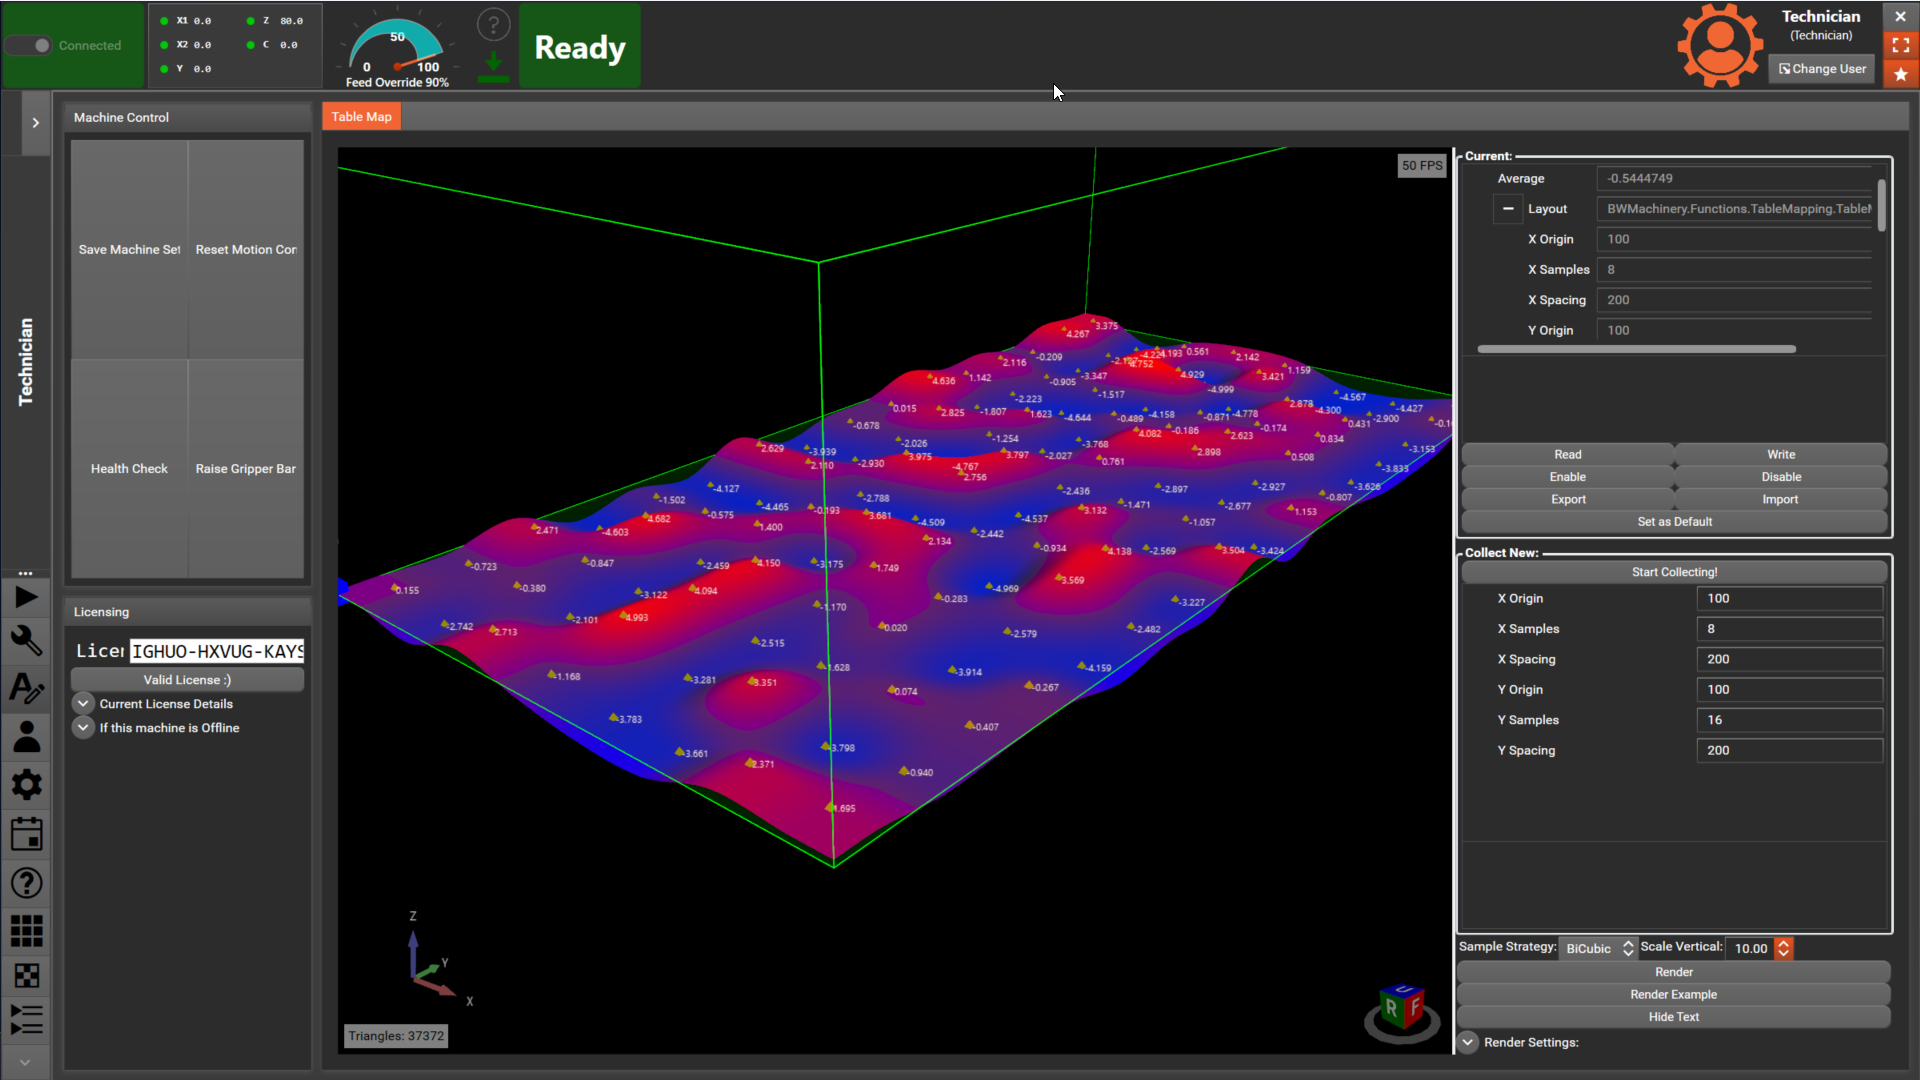This screenshot has height=1080, width=1920.
Task: Open the Sample Strategy BiCubic dropdown
Action: 1599,948
